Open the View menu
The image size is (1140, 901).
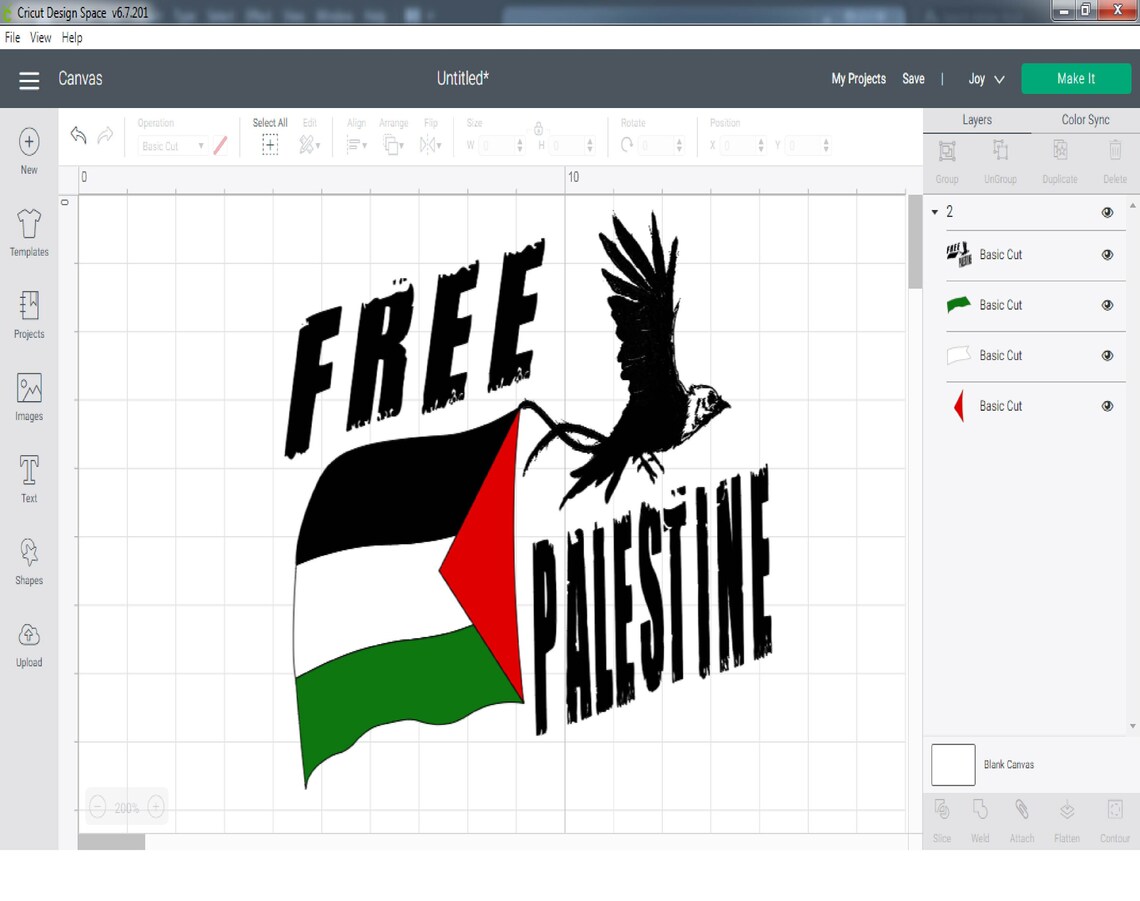[x=40, y=37]
